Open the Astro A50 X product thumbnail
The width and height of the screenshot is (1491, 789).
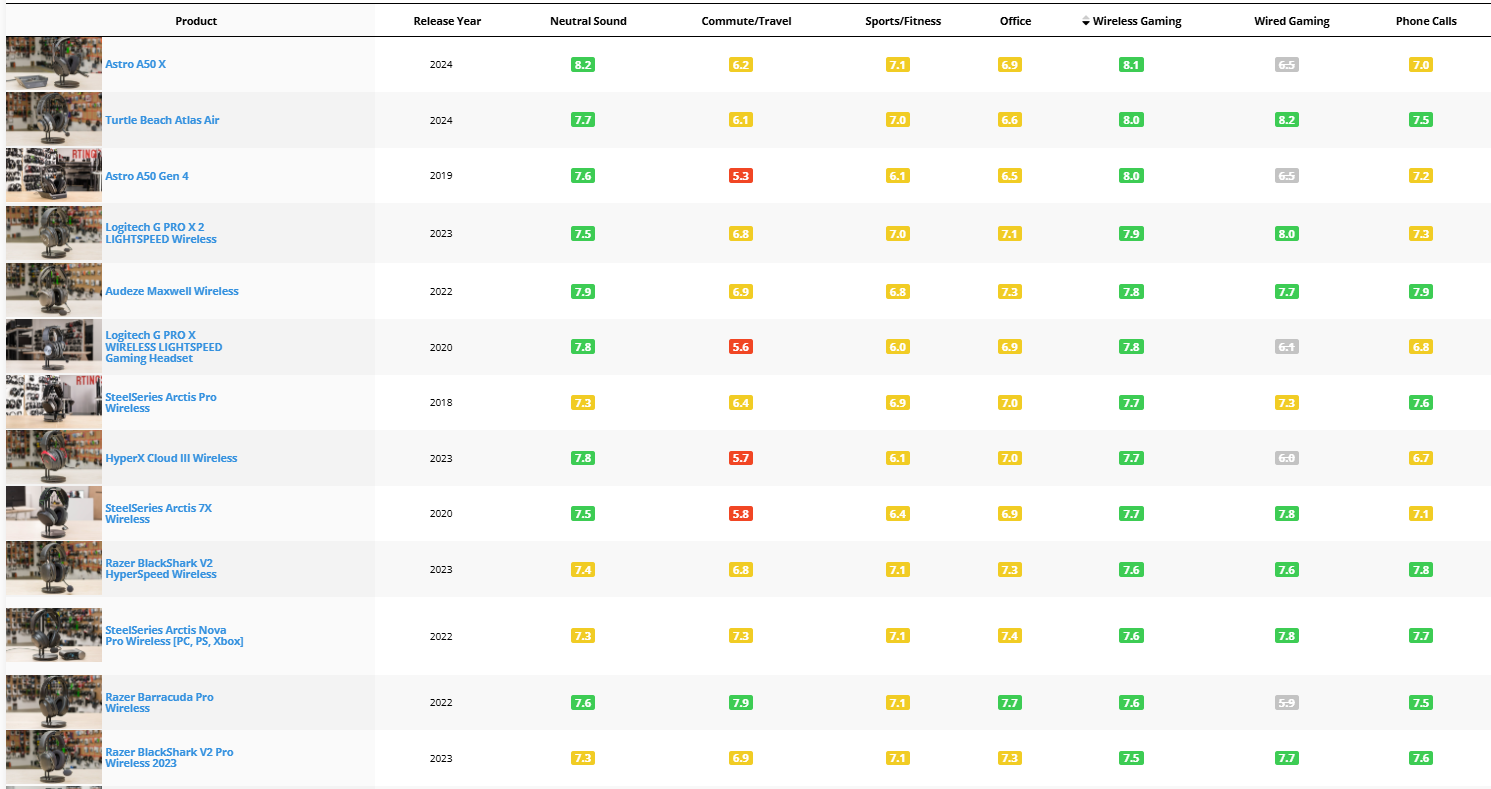point(54,64)
